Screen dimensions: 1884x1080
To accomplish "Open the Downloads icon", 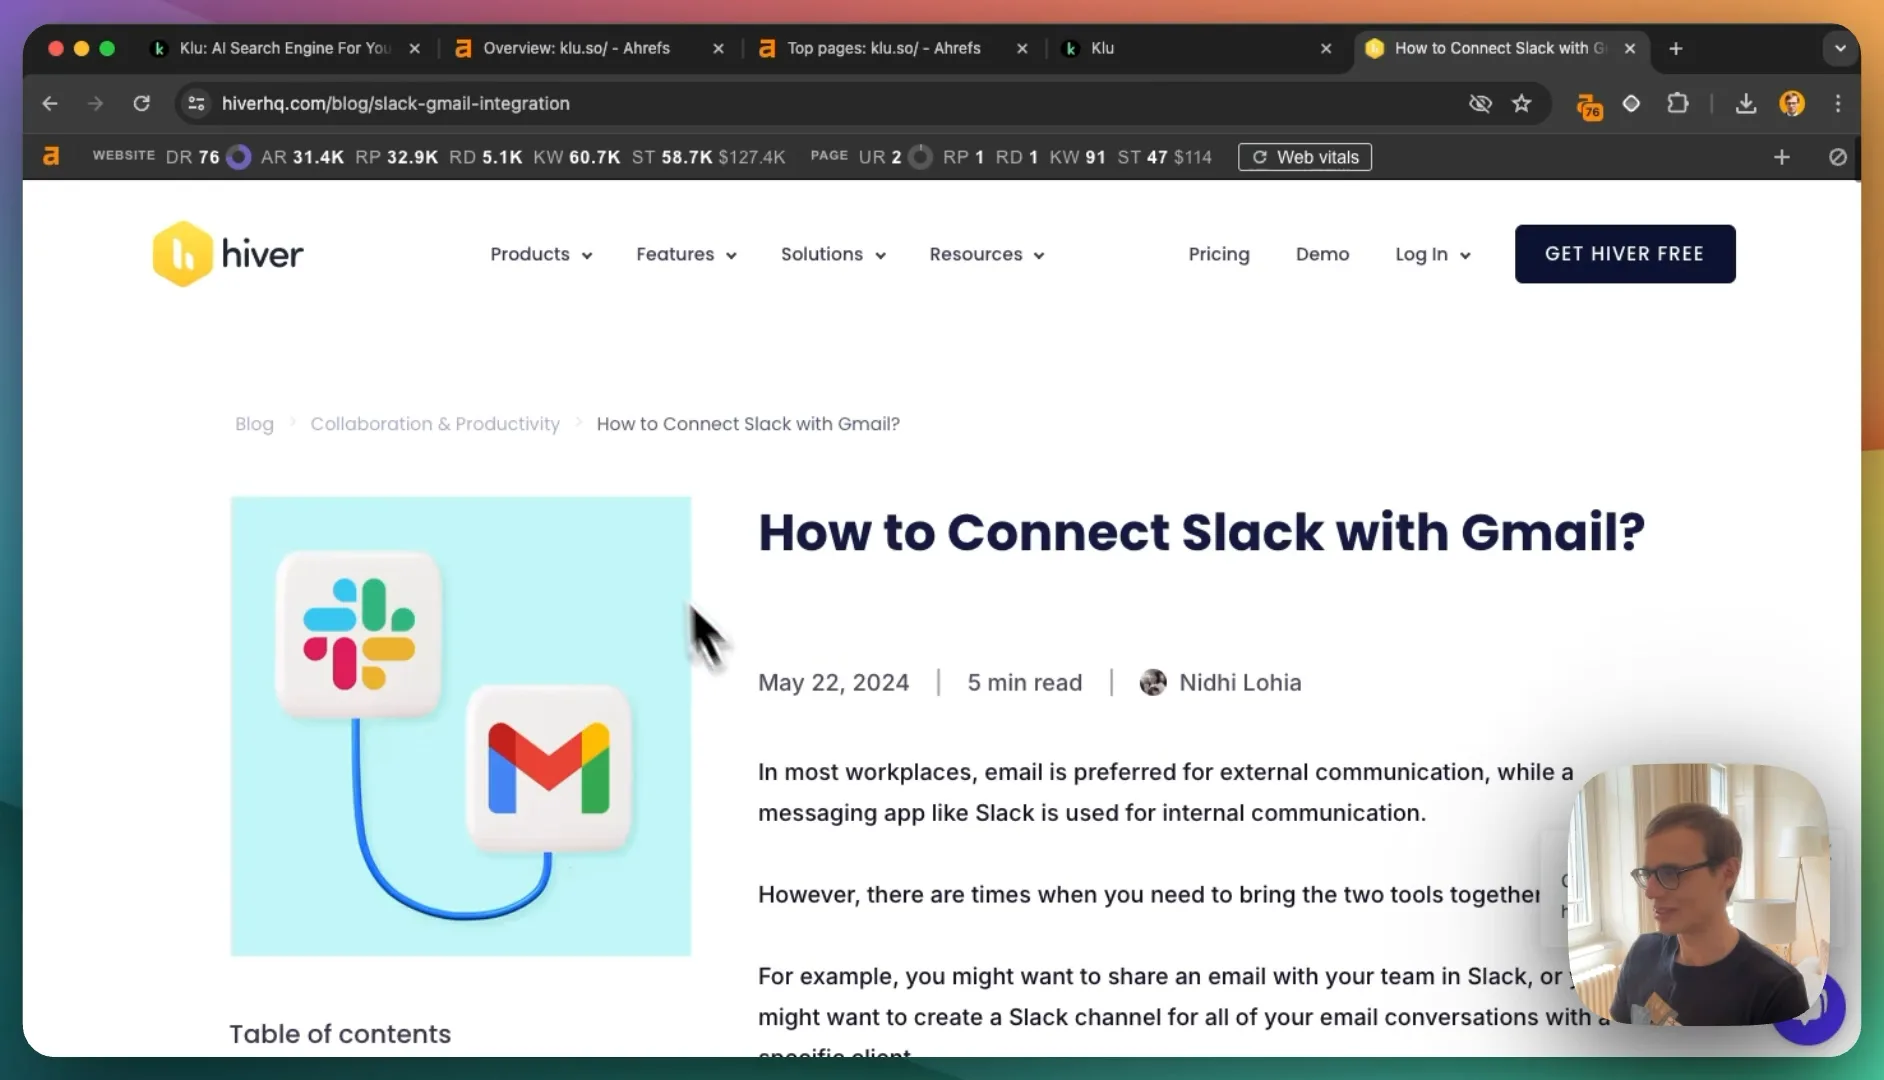I will coord(1746,103).
